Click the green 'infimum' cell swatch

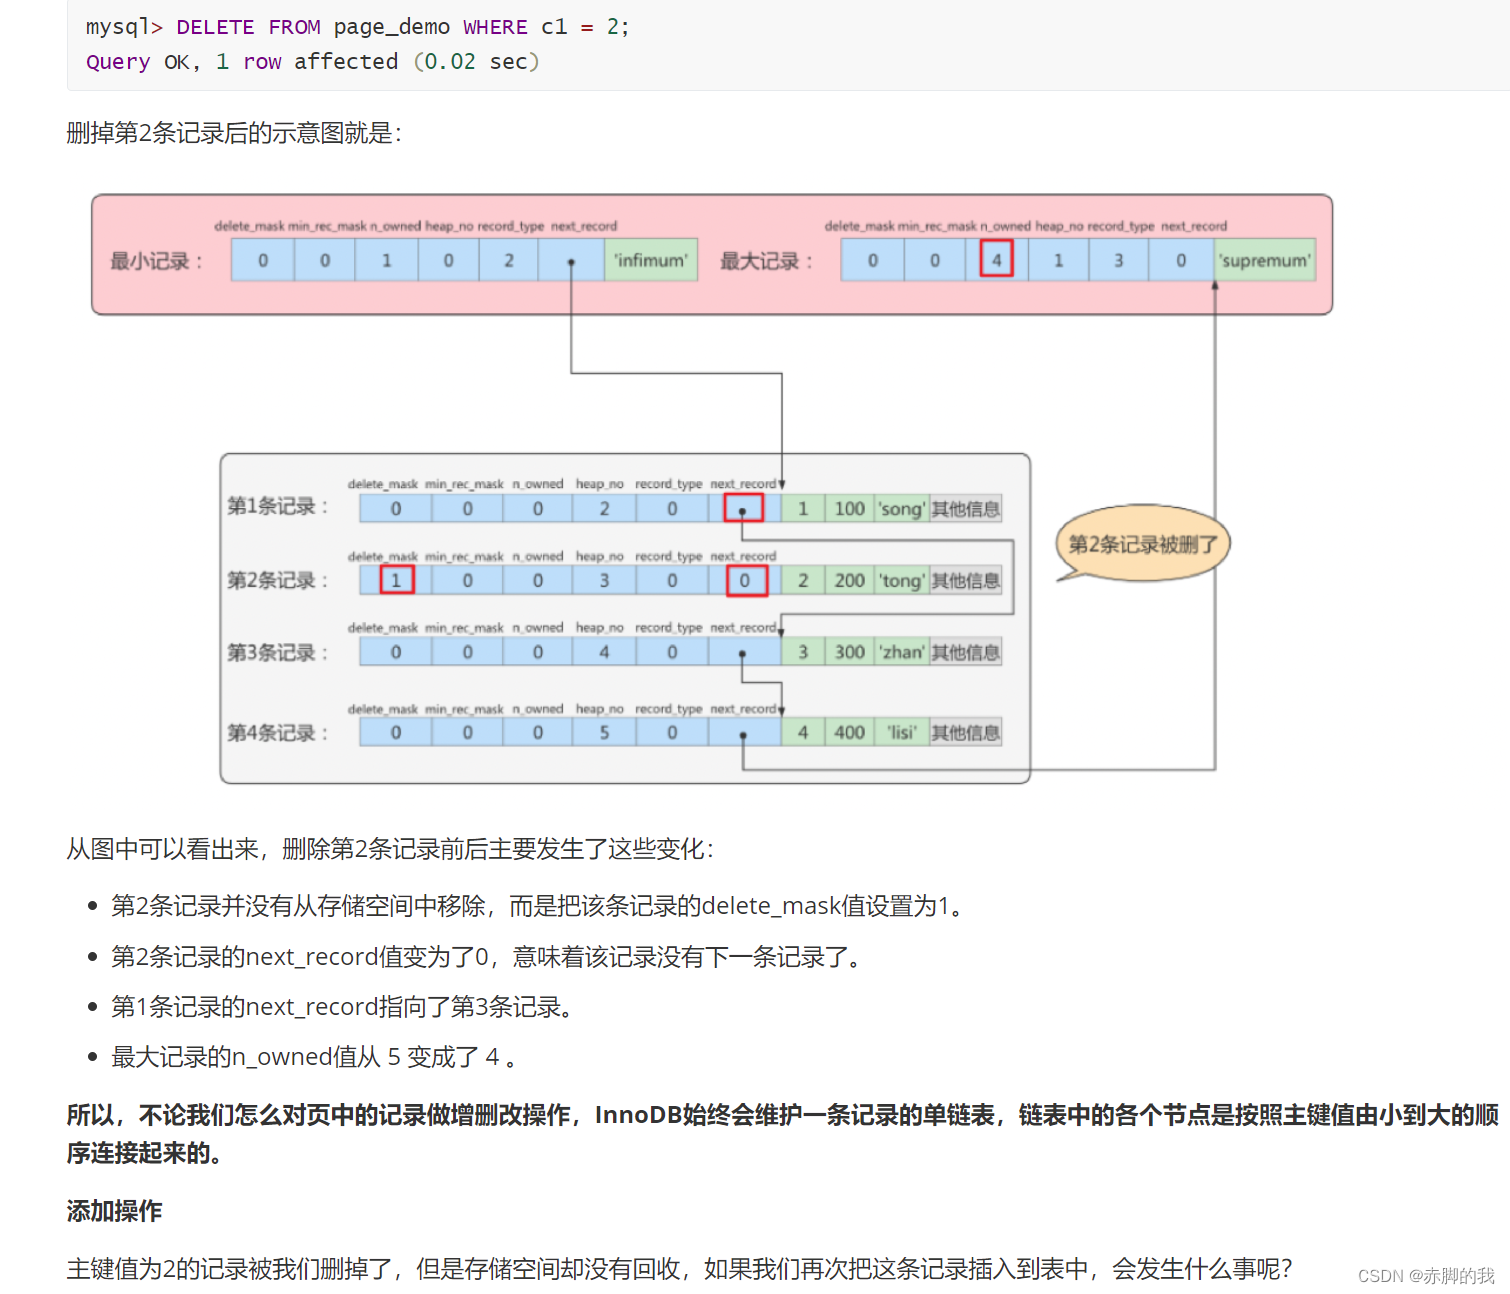(x=650, y=260)
